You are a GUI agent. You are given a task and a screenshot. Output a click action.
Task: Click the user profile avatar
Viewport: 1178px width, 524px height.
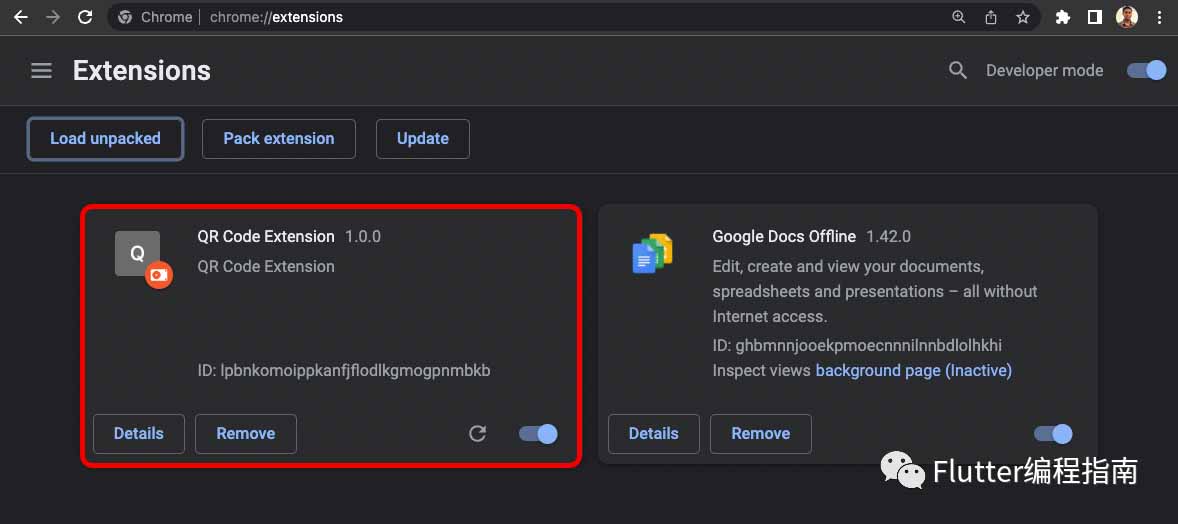pyautogui.click(x=1127, y=17)
